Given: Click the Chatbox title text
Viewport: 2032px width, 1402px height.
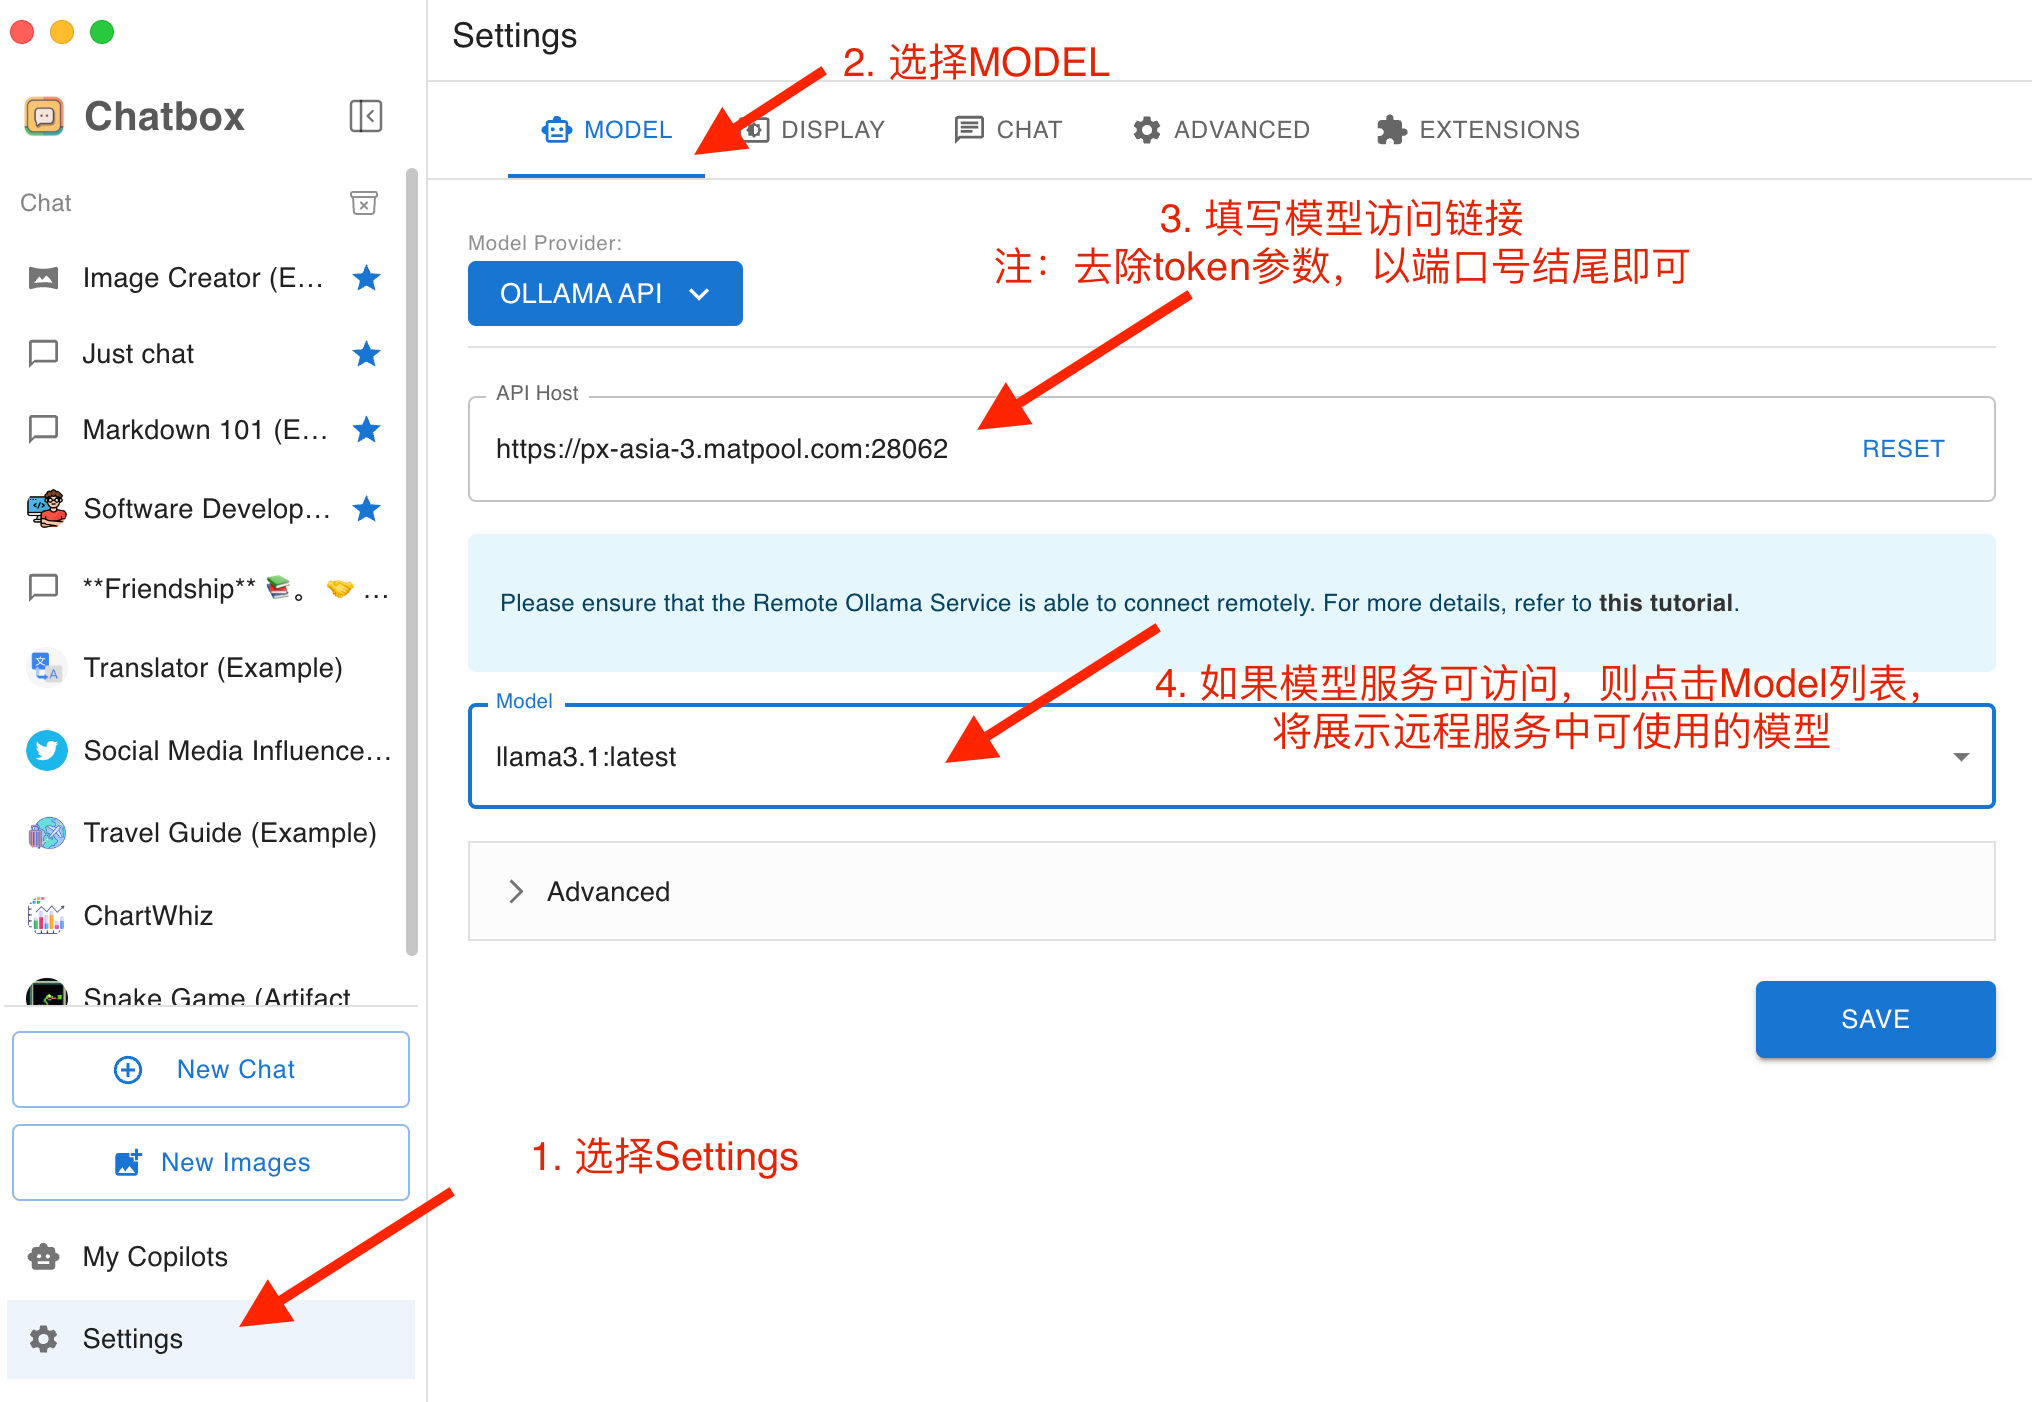Looking at the screenshot, I should (x=164, y=116).
